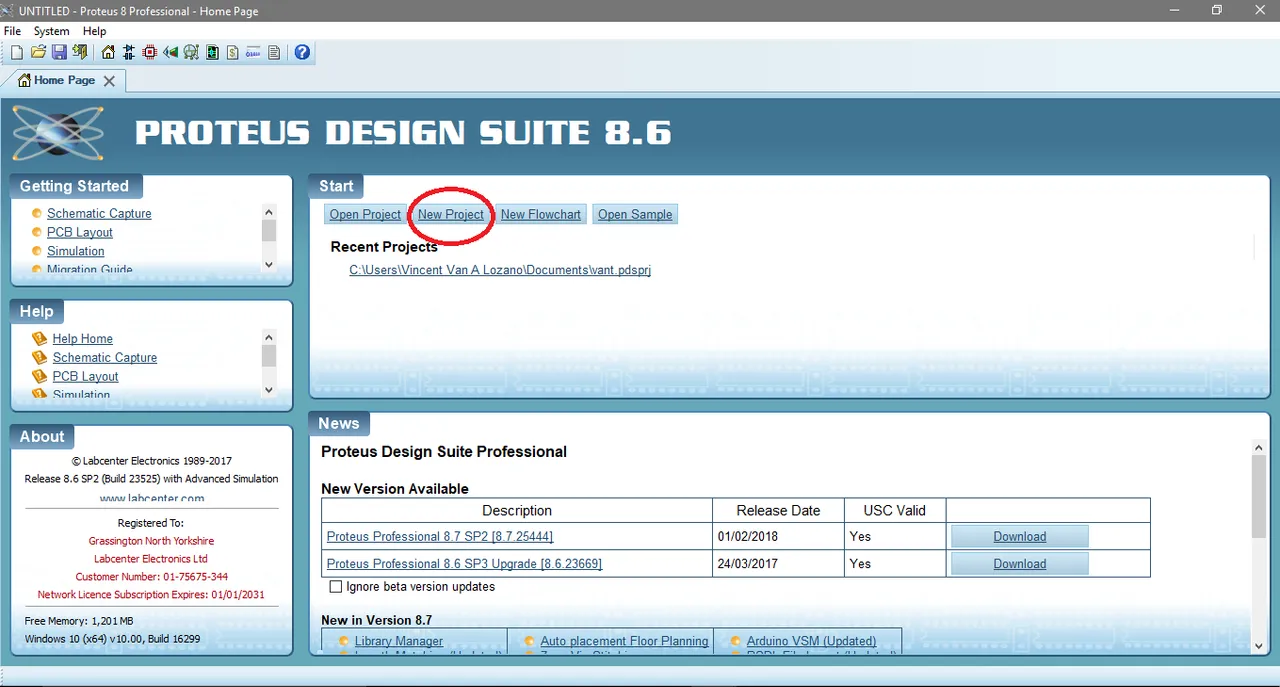This screenshot has width=1280, height=687.
Task: Click the bullet icon beside Simulation in Getting Started
Action: click(37, 251)
